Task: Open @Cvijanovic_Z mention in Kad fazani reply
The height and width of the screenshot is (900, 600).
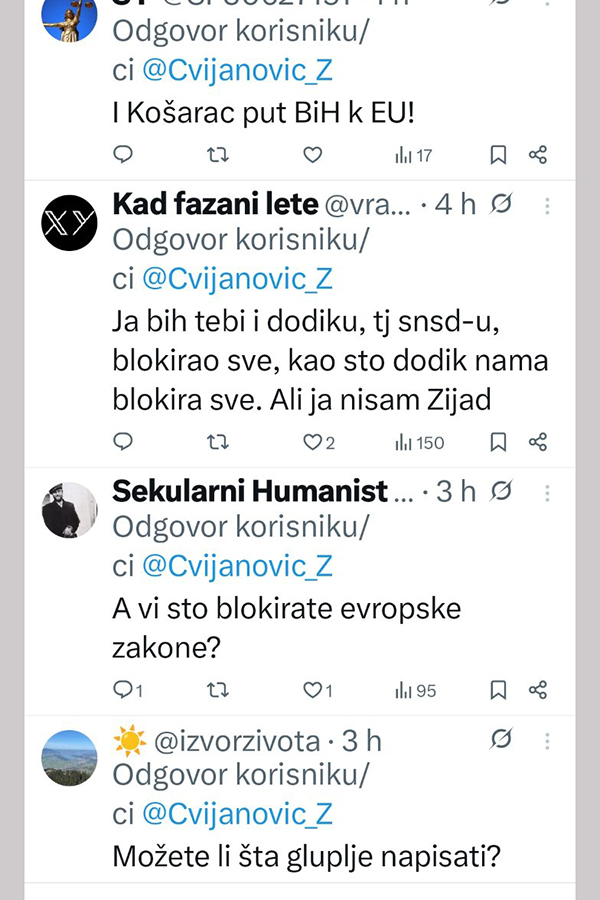Action: point(237,279)
